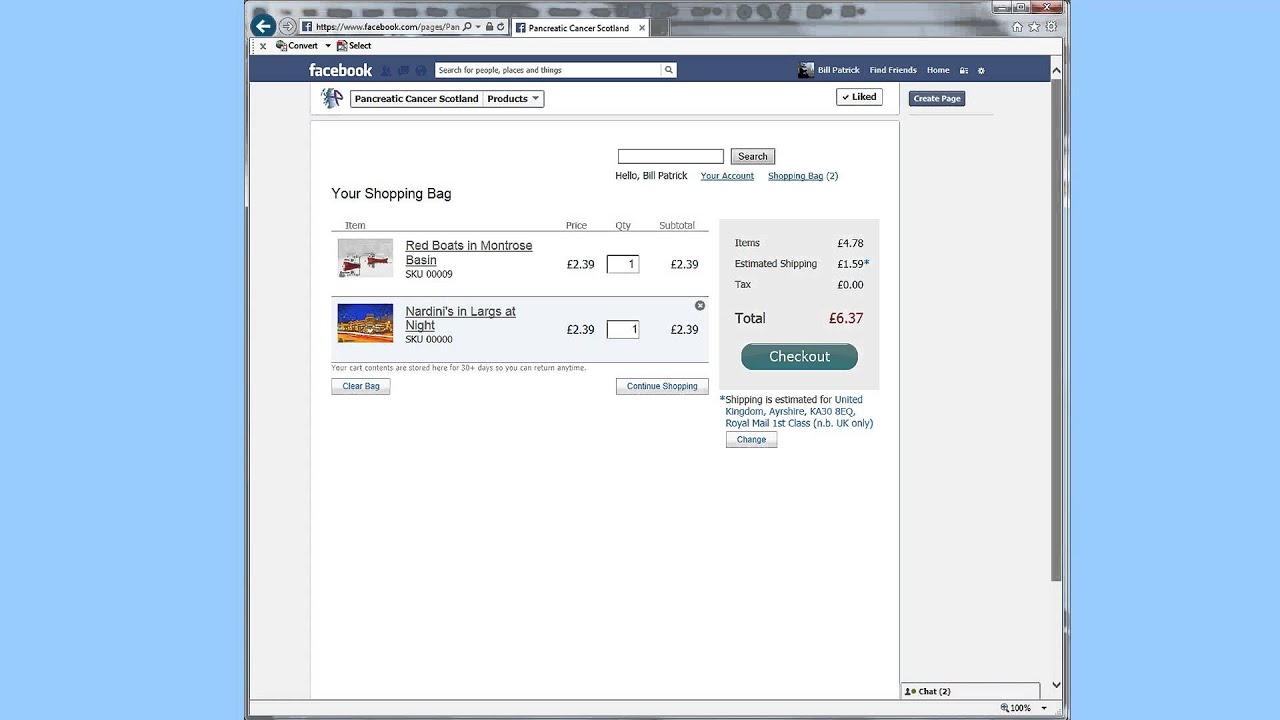Click the search magnifier in address bar
Screen dimensions: 1280x720
click(x=467, y=27)
